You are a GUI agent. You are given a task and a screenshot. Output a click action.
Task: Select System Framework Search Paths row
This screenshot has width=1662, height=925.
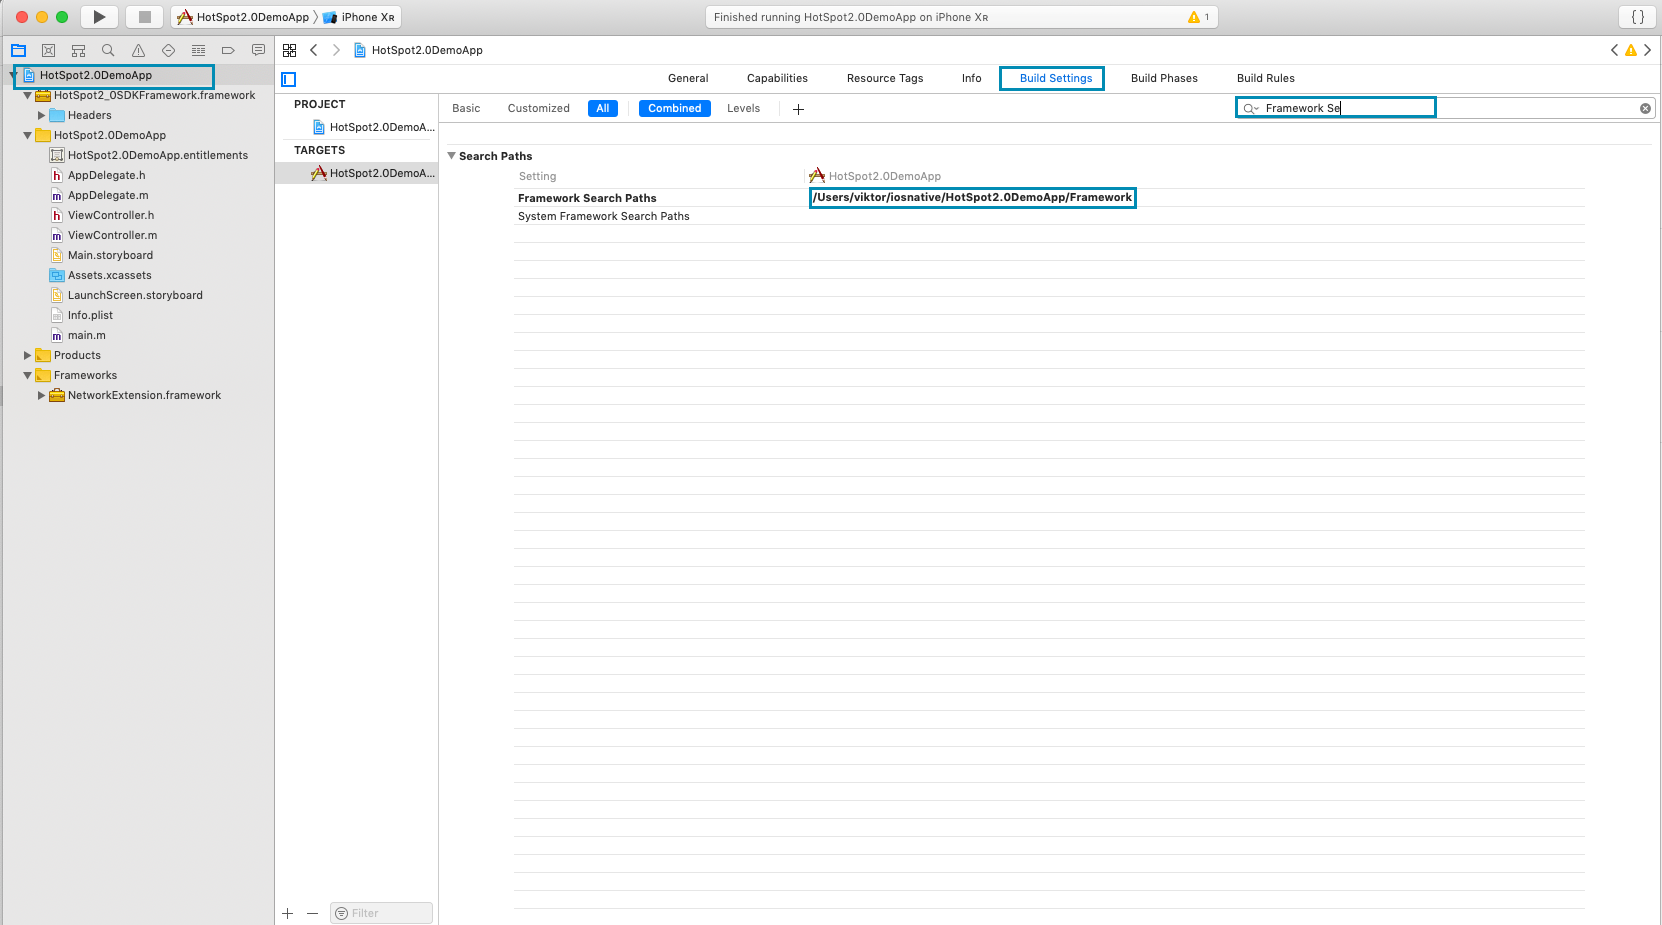(604, 216)
